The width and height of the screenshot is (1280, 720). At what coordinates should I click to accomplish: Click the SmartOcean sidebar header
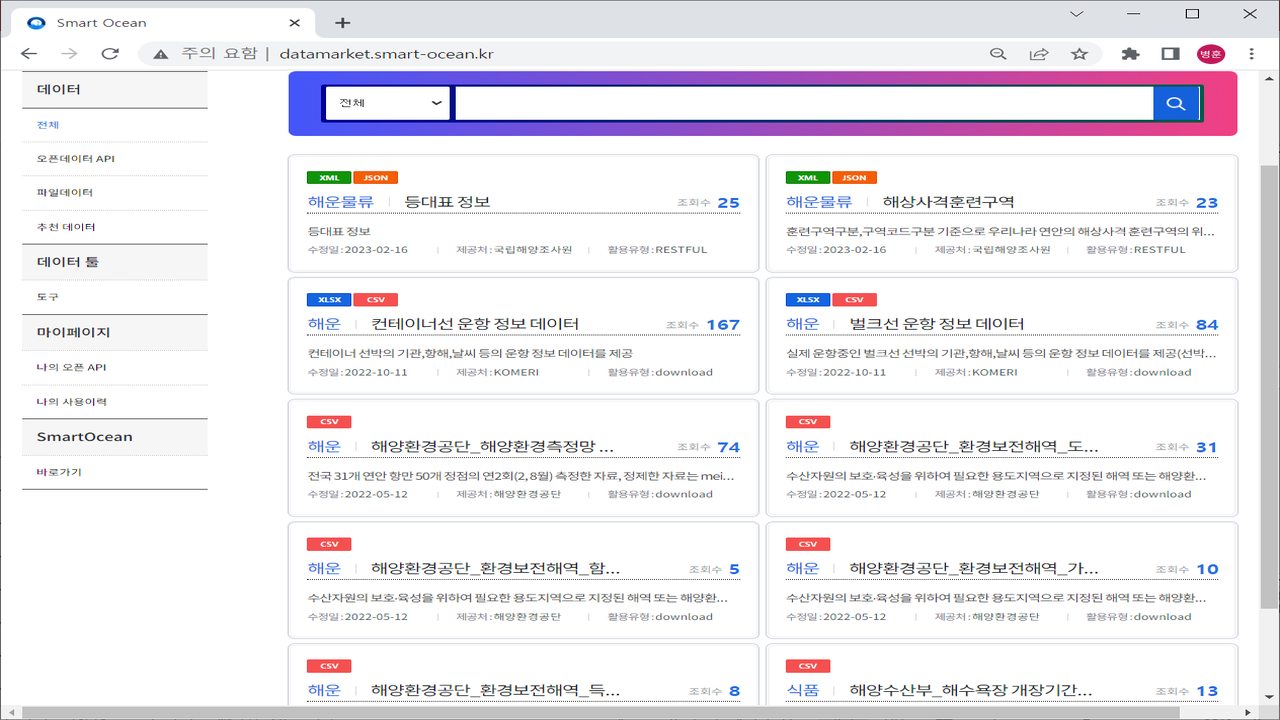click(x=115, y=437)
